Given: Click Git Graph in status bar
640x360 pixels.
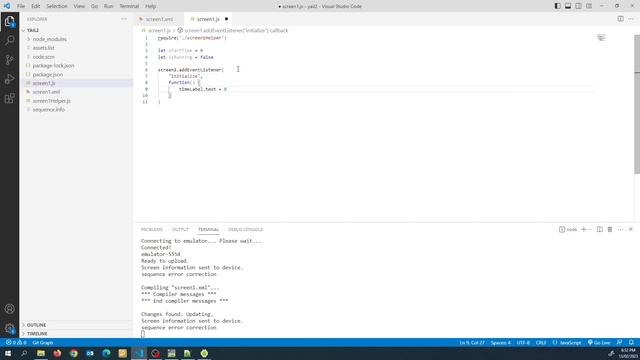Looking at the screenshot, I should tap(43, 342).
